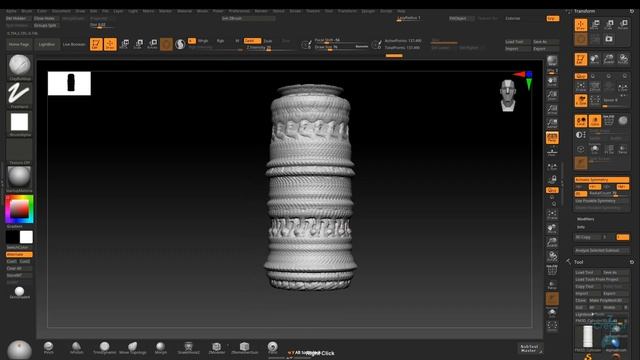The image size is (640, 360).
Task: Click Load Tools From Project
Action: click(x=602, y=279)
